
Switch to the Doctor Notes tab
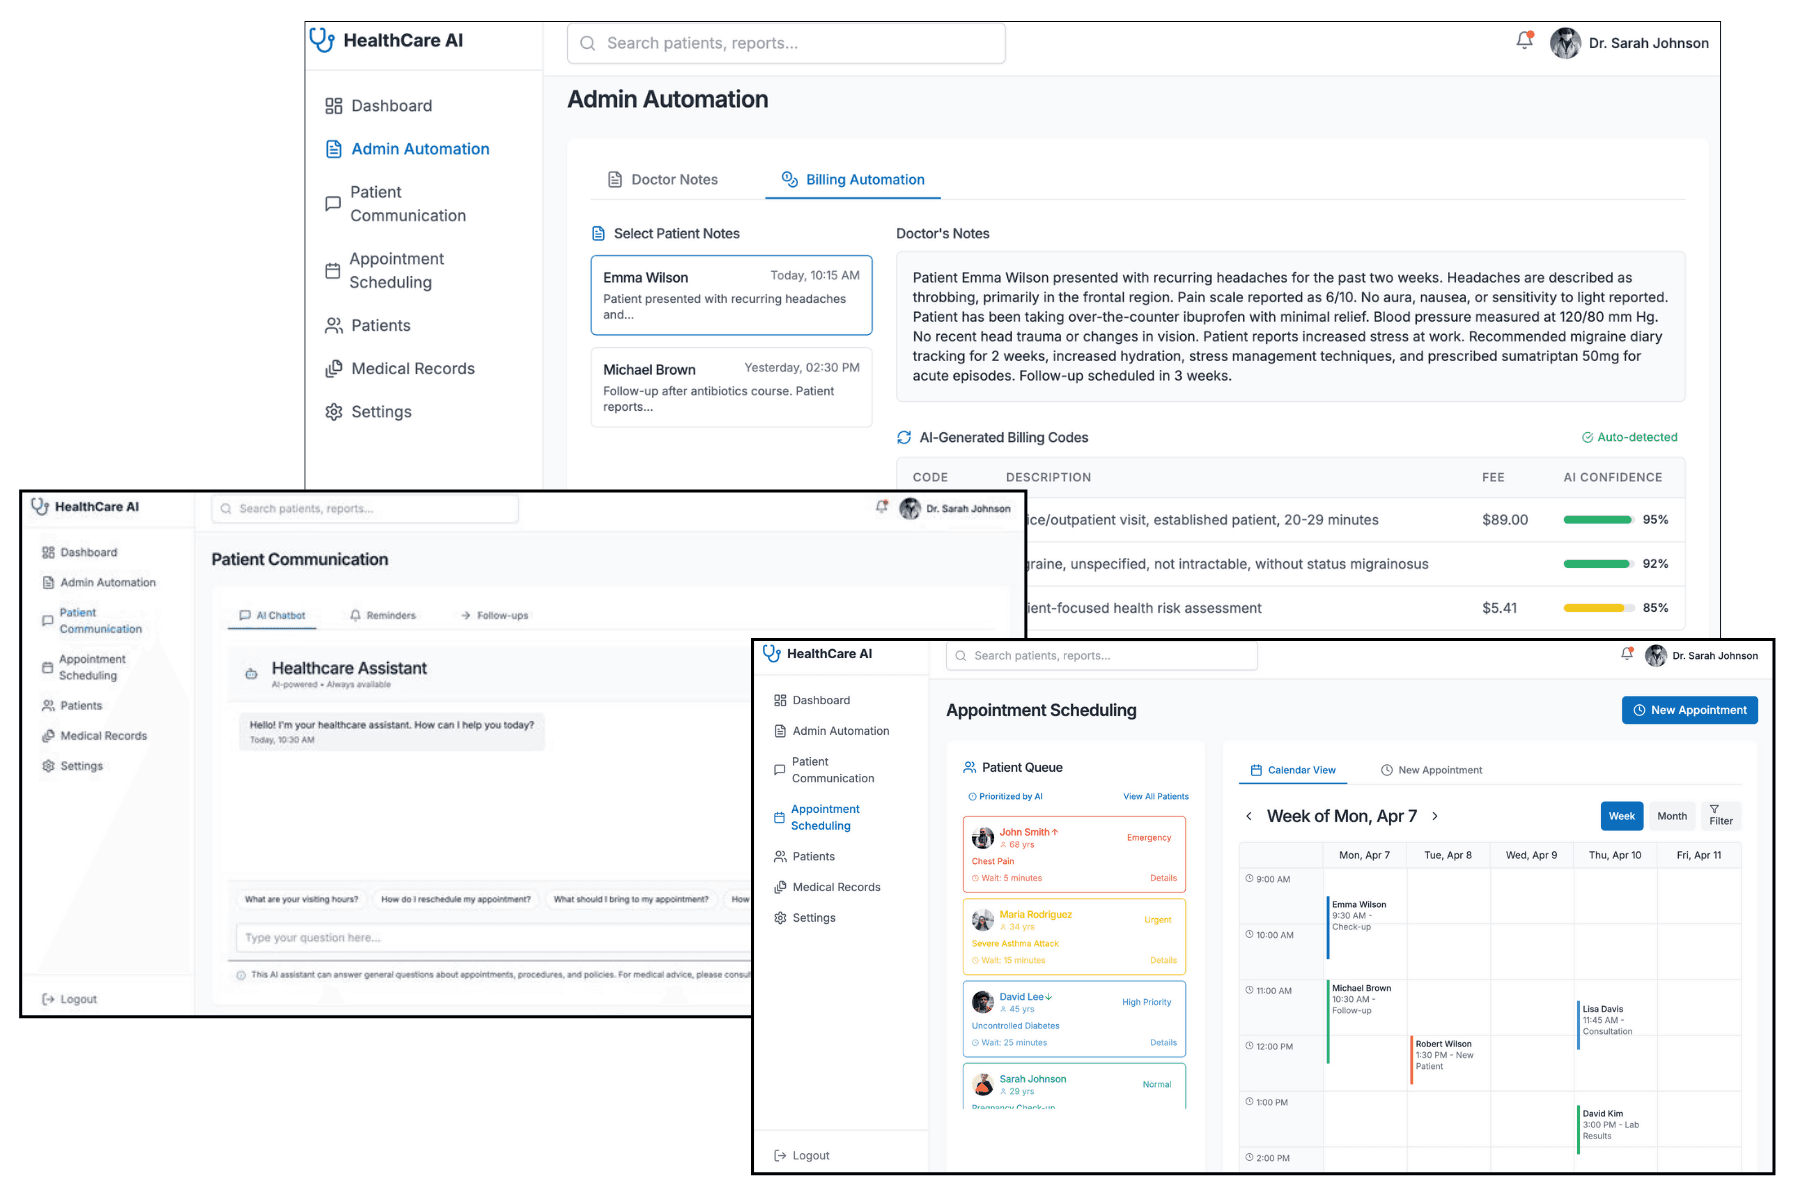coord(663,180)
